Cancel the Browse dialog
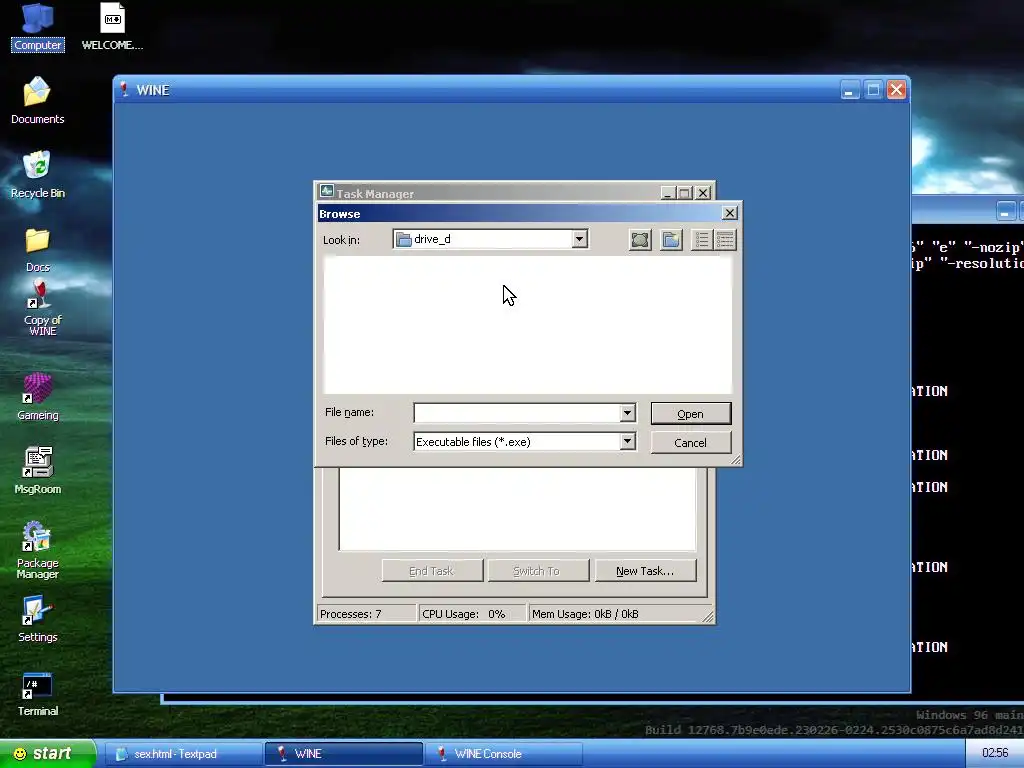Image resolution: width=1024 pixels, height=768 pixels. tap(691, 443)
